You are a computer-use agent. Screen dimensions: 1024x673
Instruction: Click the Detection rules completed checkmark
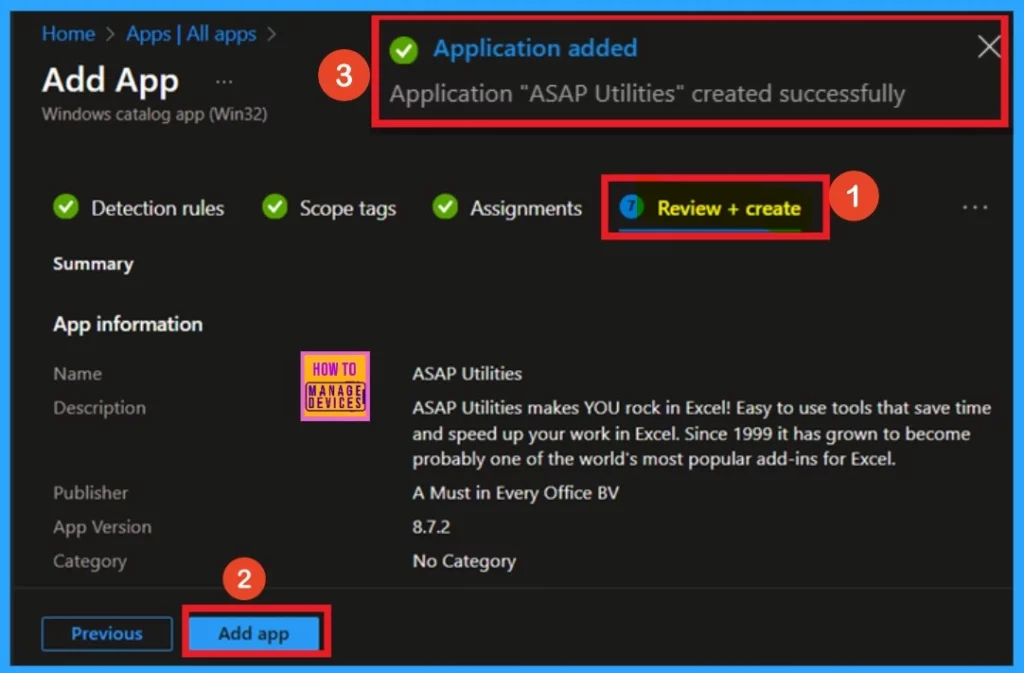[x=66, y=207]
